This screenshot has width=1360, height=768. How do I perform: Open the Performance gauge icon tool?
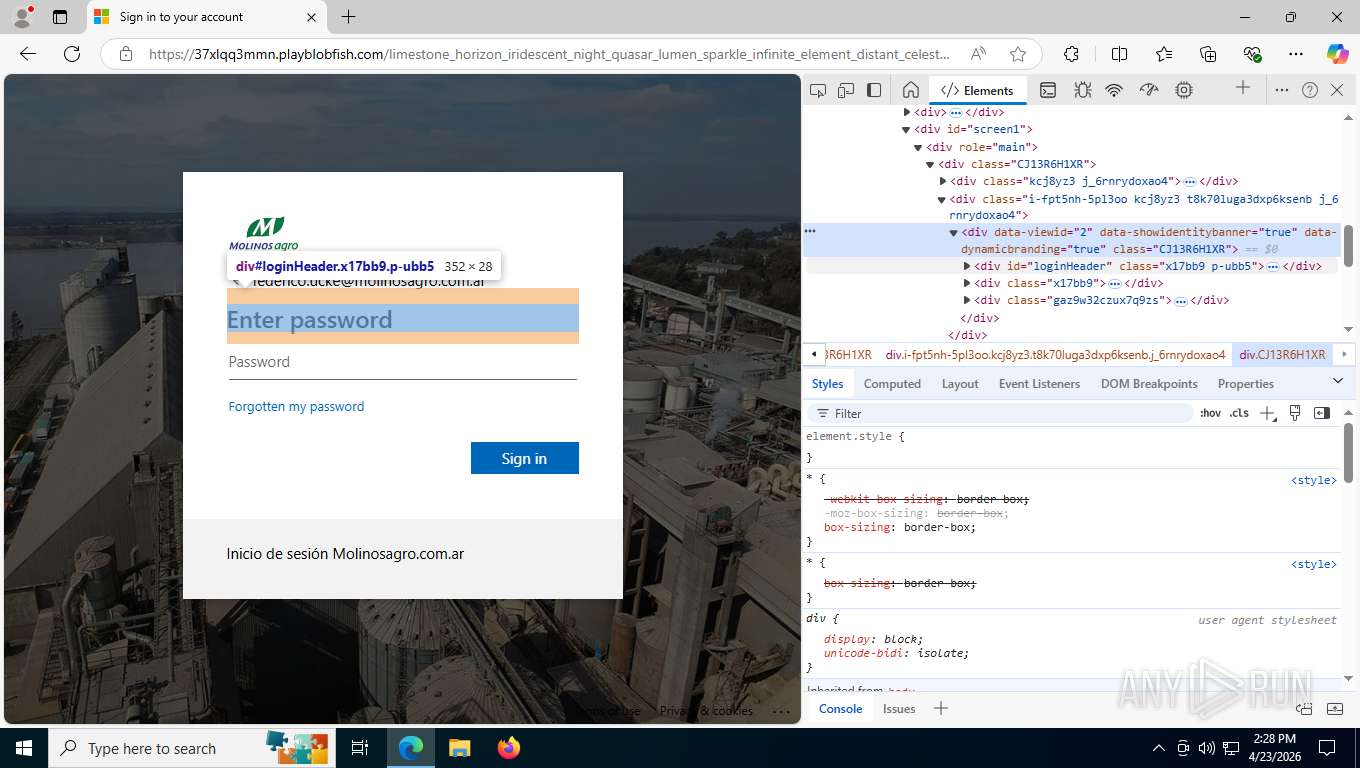coord(1149,90)
